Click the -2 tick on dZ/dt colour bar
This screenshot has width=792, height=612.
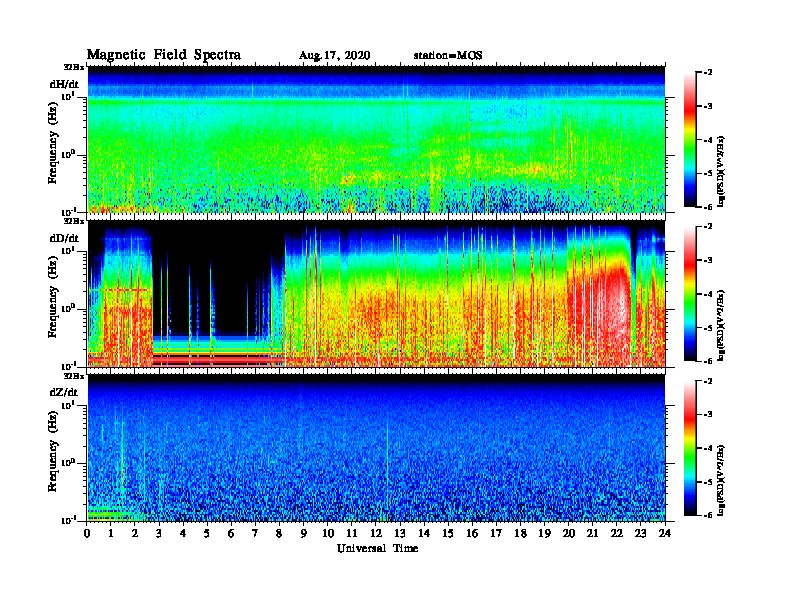(x=708, y=381)
